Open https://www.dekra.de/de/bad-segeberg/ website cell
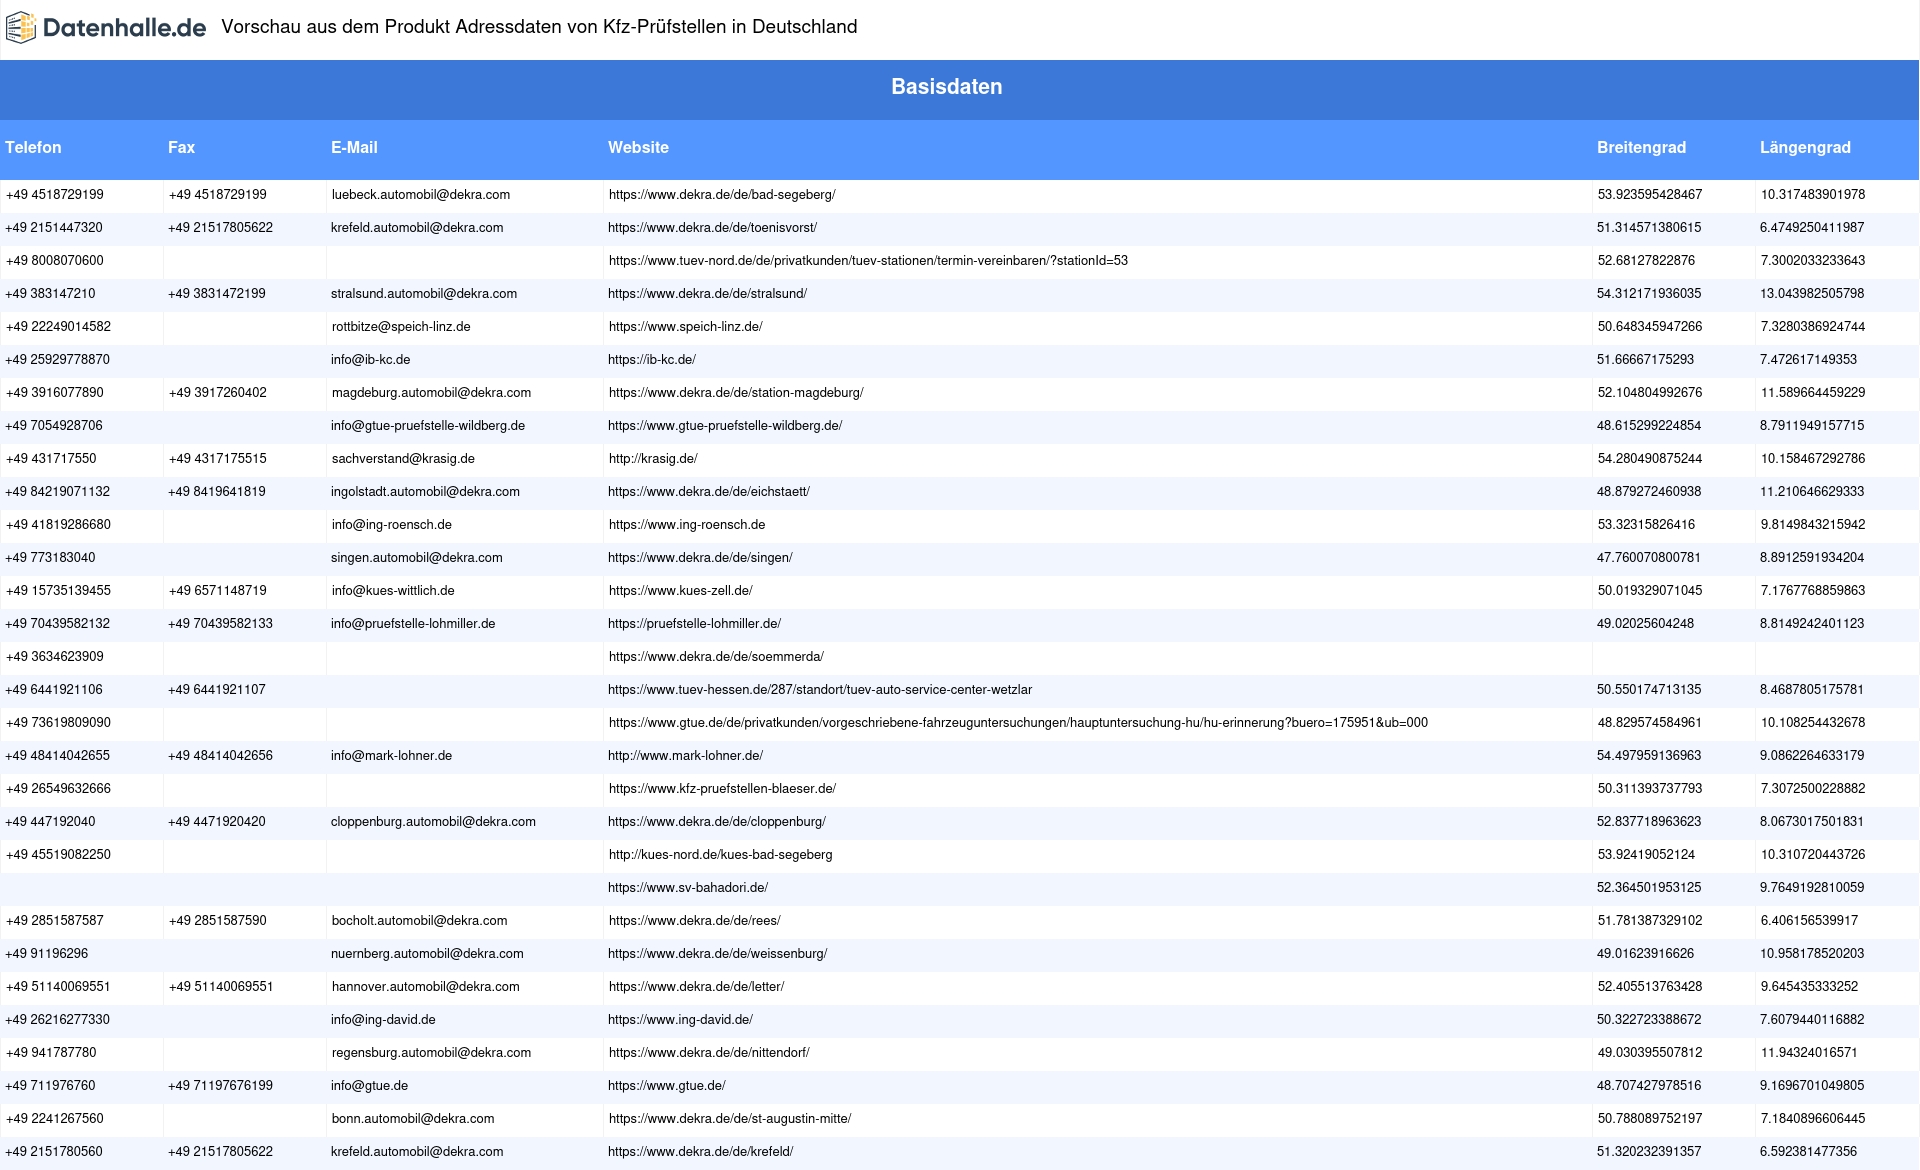The height and width of the screenshot is (1170, 1920). 722,195
